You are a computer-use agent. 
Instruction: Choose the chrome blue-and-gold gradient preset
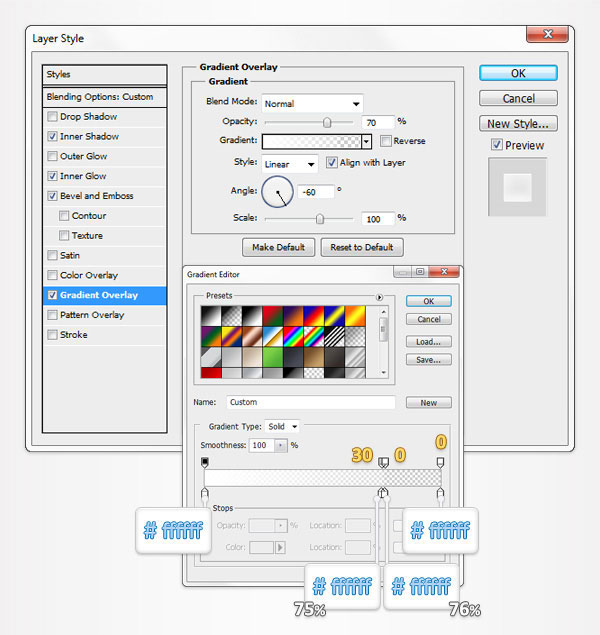pos(273,337)
